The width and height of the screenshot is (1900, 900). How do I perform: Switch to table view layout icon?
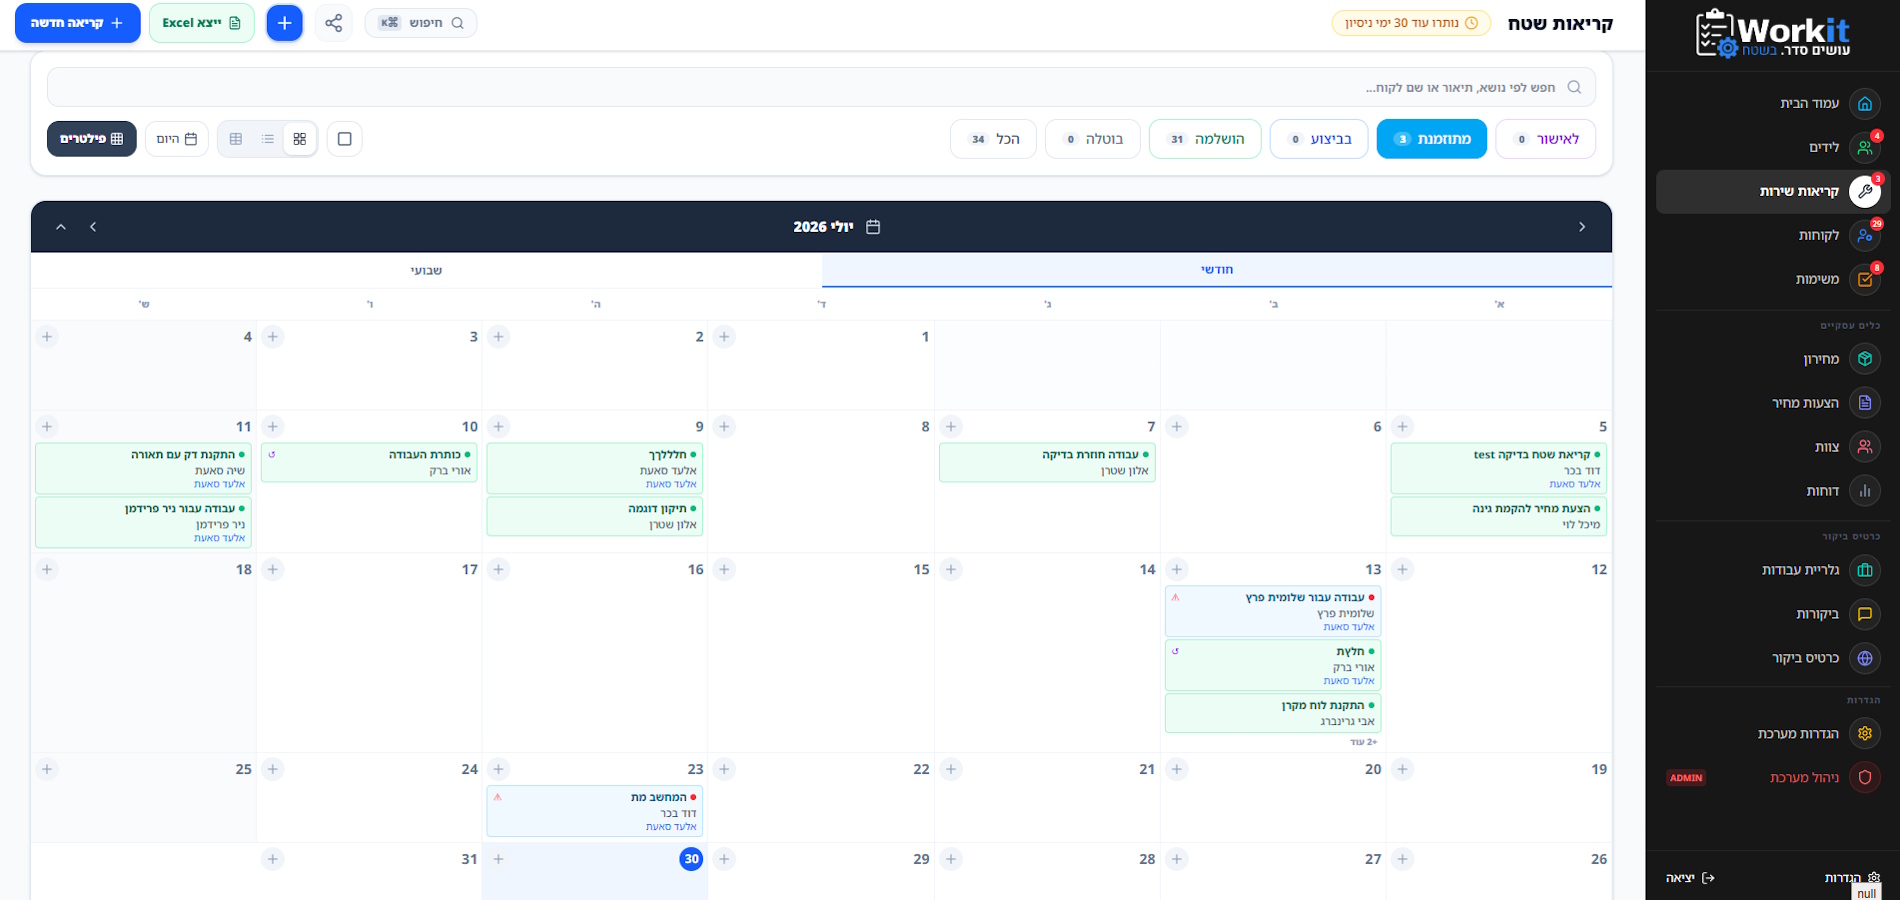point(236,139)
